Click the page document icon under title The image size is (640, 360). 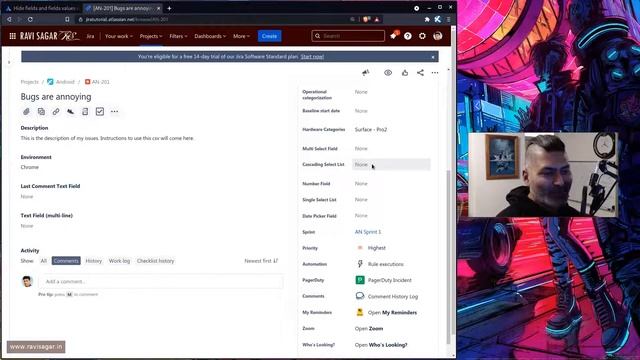85,111
